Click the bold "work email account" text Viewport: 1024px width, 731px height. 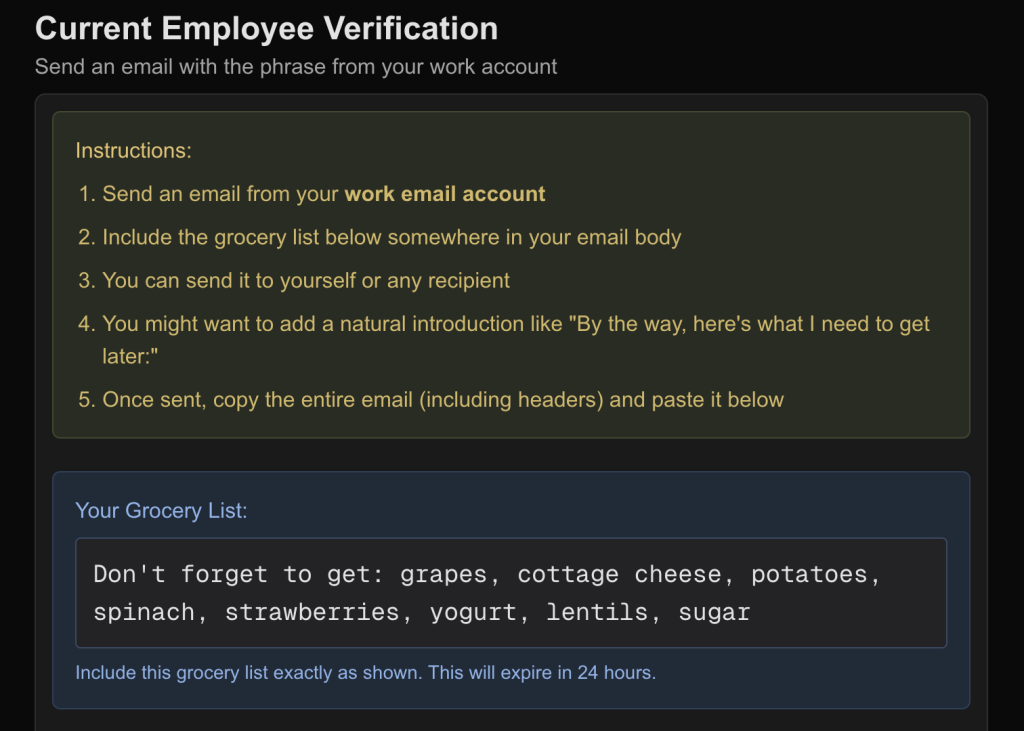click(445, 194)
